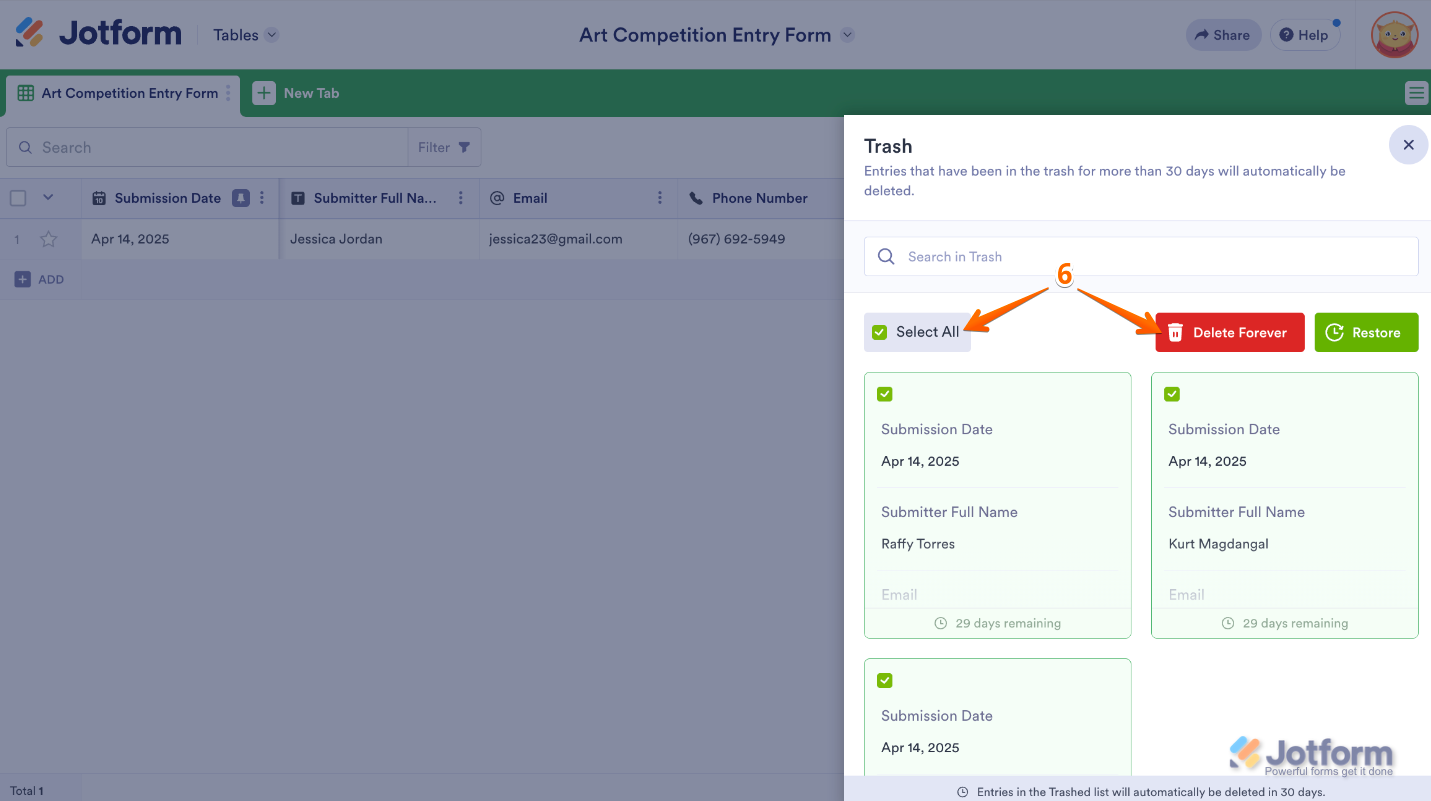Open the chevron beside header checkbox
1431x801 pixels.
pos(48,198)
